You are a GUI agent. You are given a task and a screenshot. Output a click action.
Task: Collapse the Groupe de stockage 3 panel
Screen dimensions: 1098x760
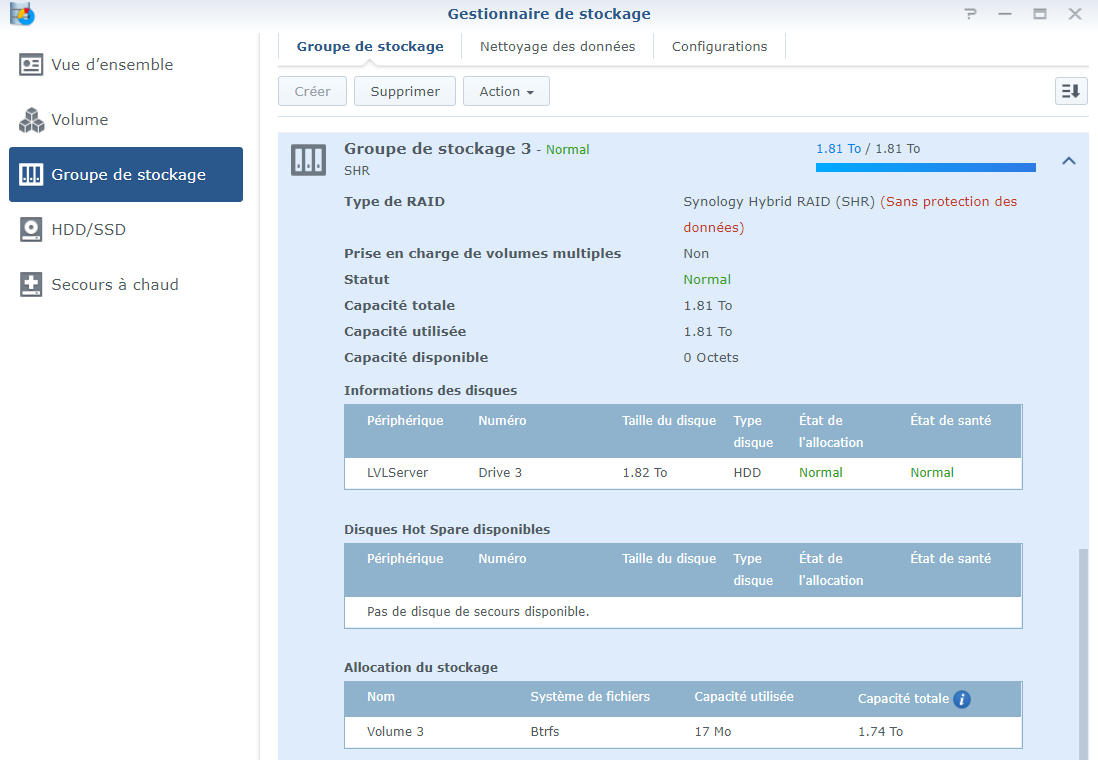coord(1068,160)
